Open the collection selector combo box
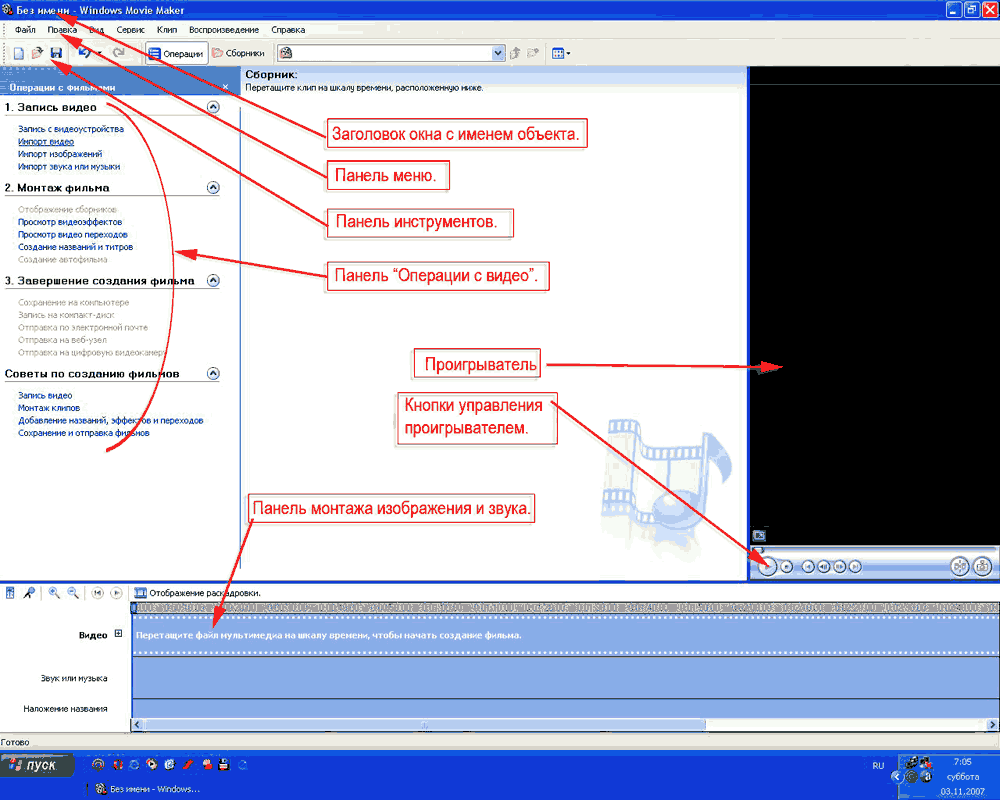This screenshot has width=1000, height=800. tap(392, 53)
